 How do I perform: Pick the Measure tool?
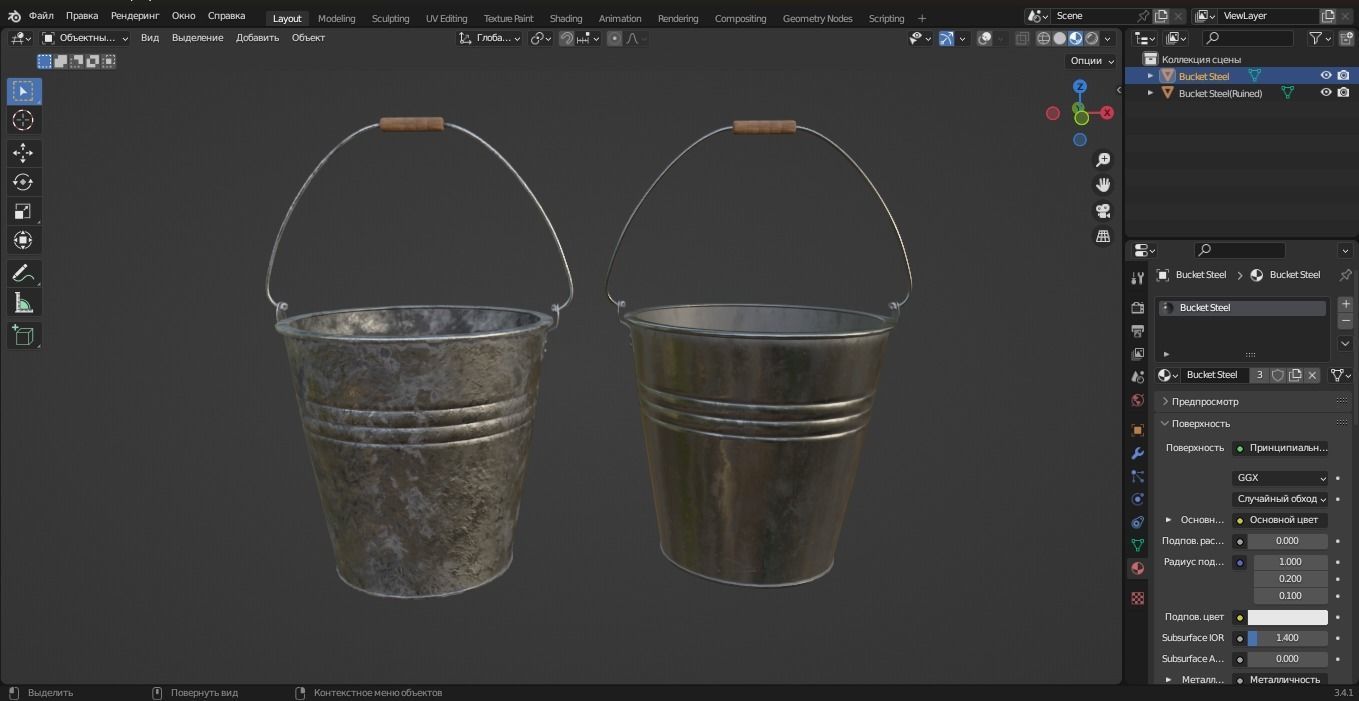pyautogui.click(x=23, y=303)
